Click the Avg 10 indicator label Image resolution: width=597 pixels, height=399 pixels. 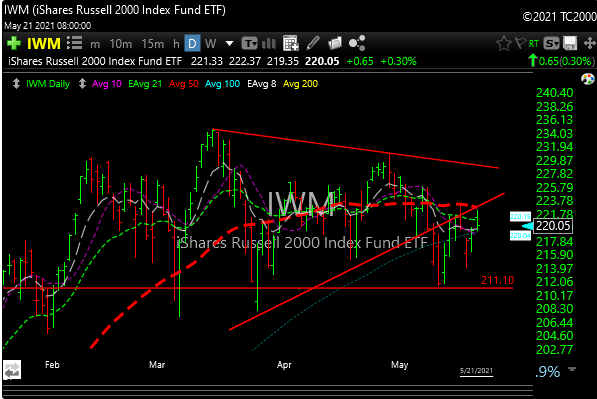click(x=107, y=84)
